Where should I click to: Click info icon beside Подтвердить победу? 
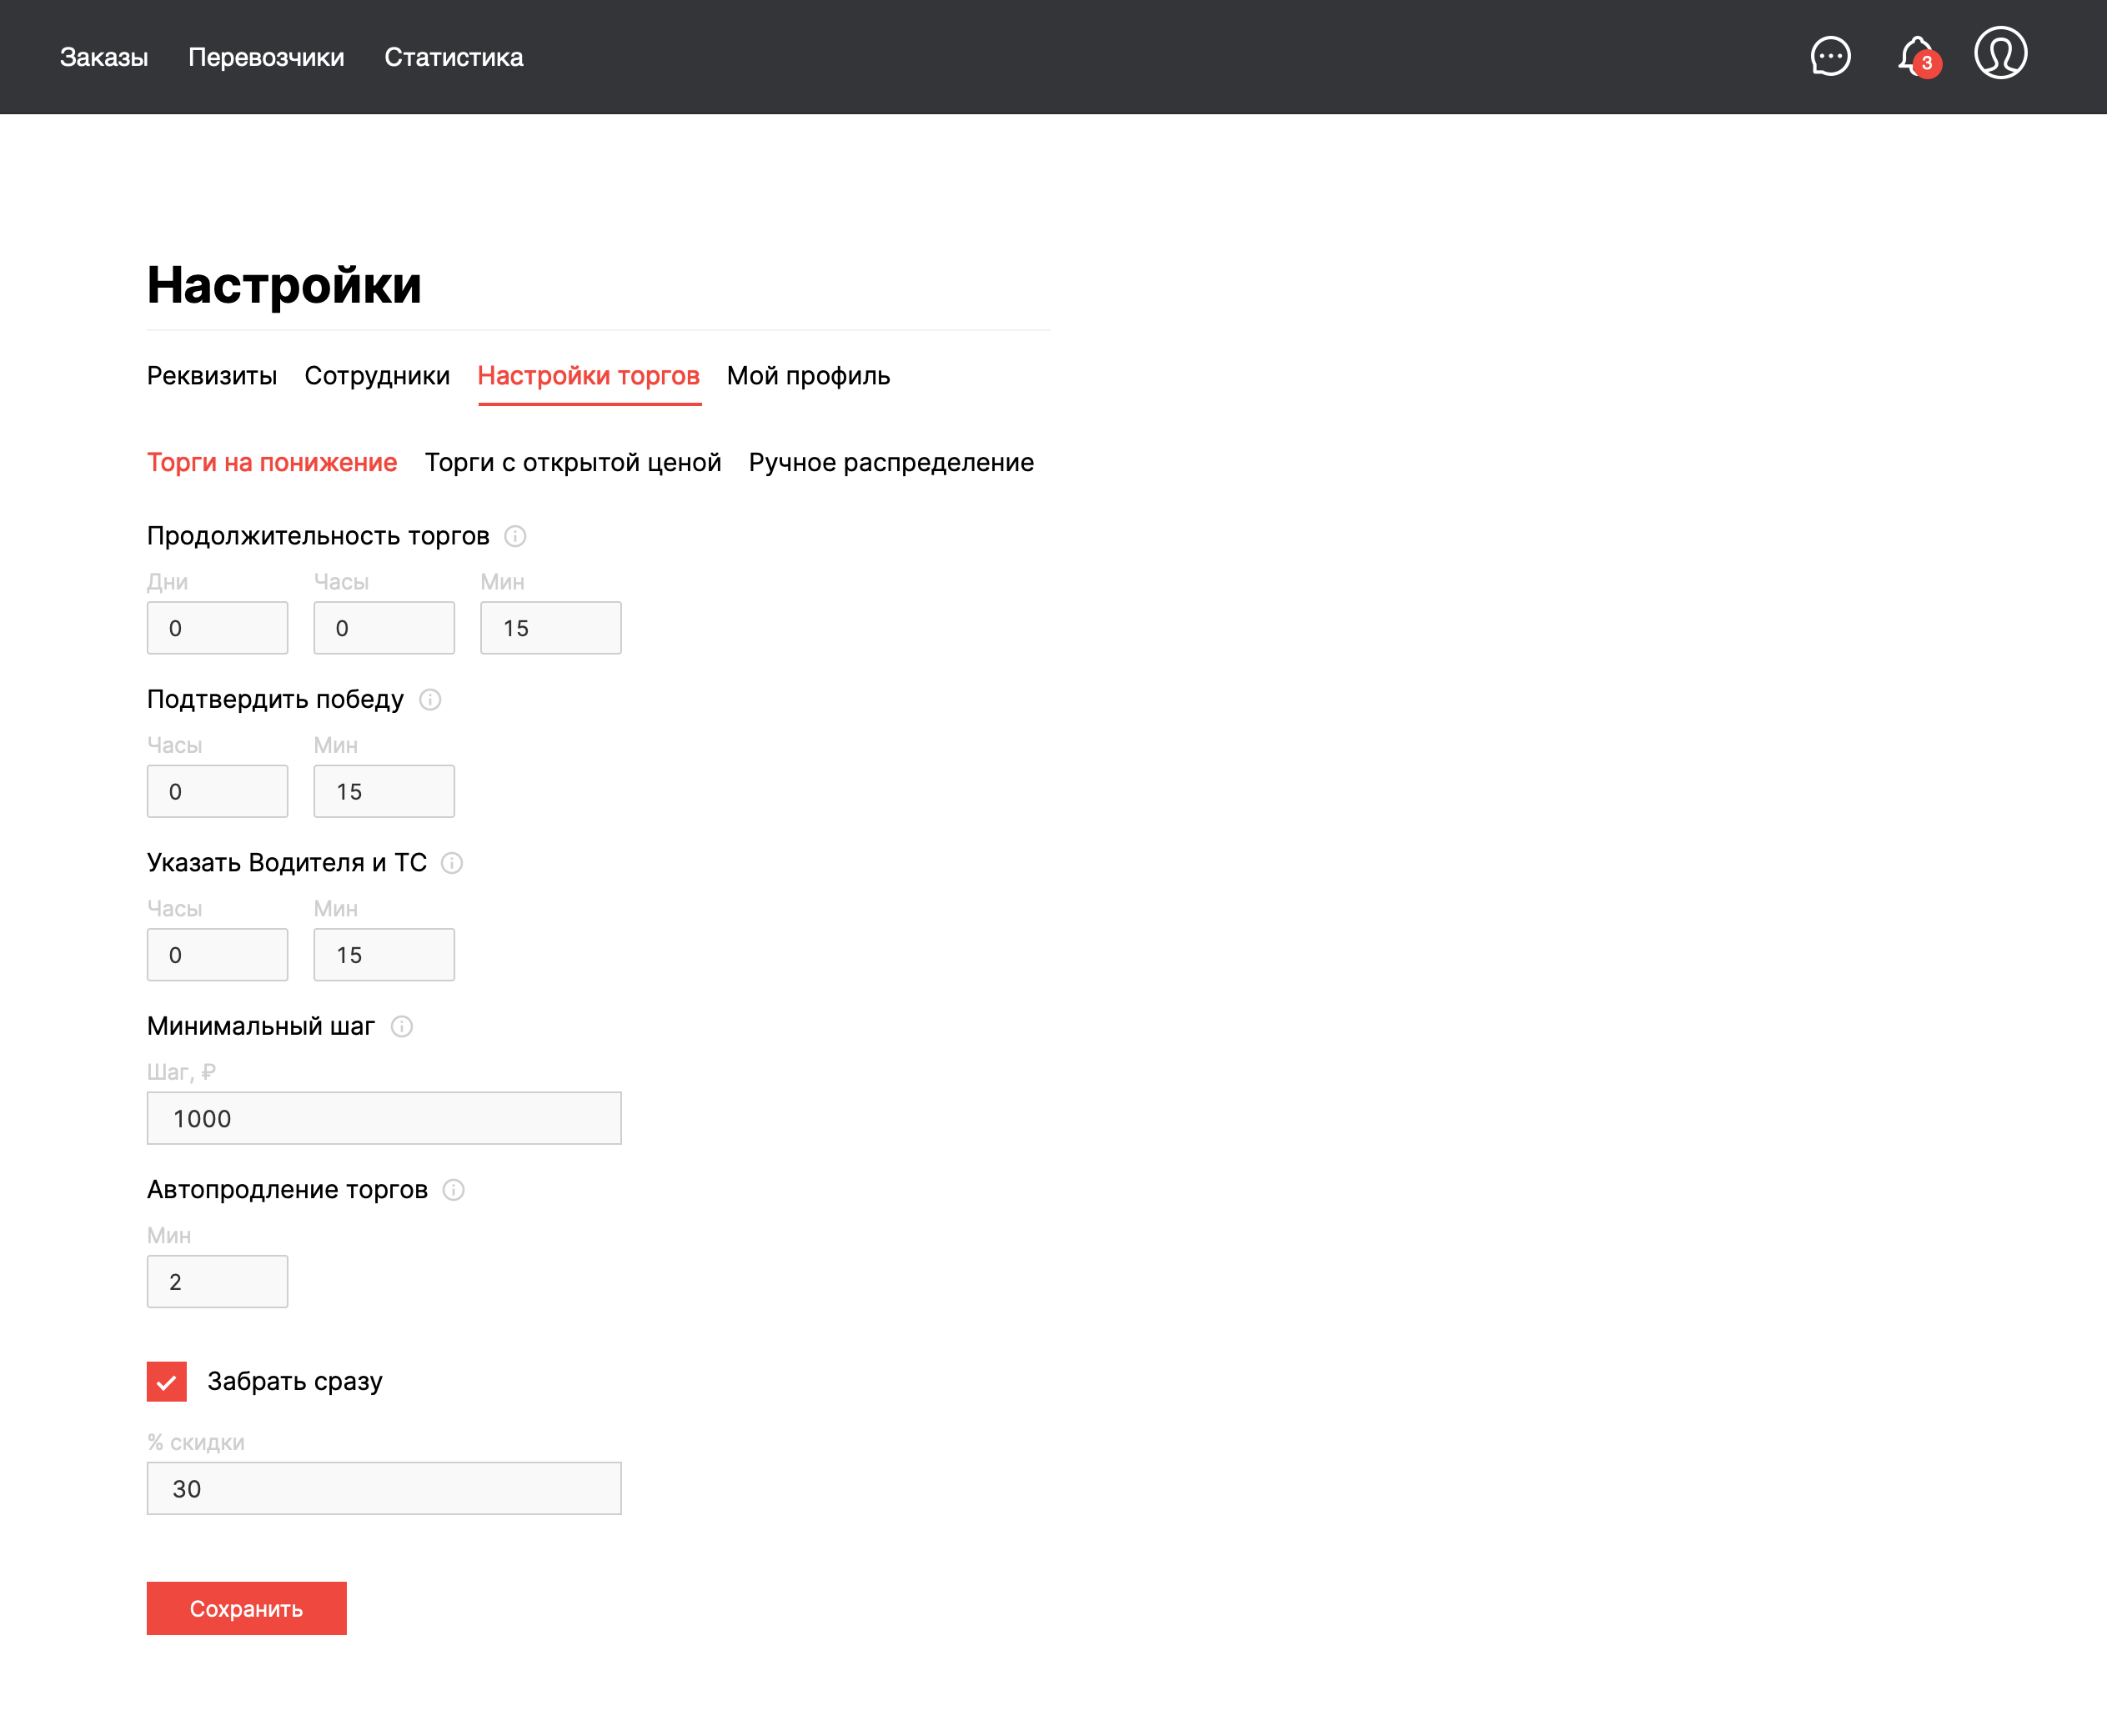coord(430,699)
